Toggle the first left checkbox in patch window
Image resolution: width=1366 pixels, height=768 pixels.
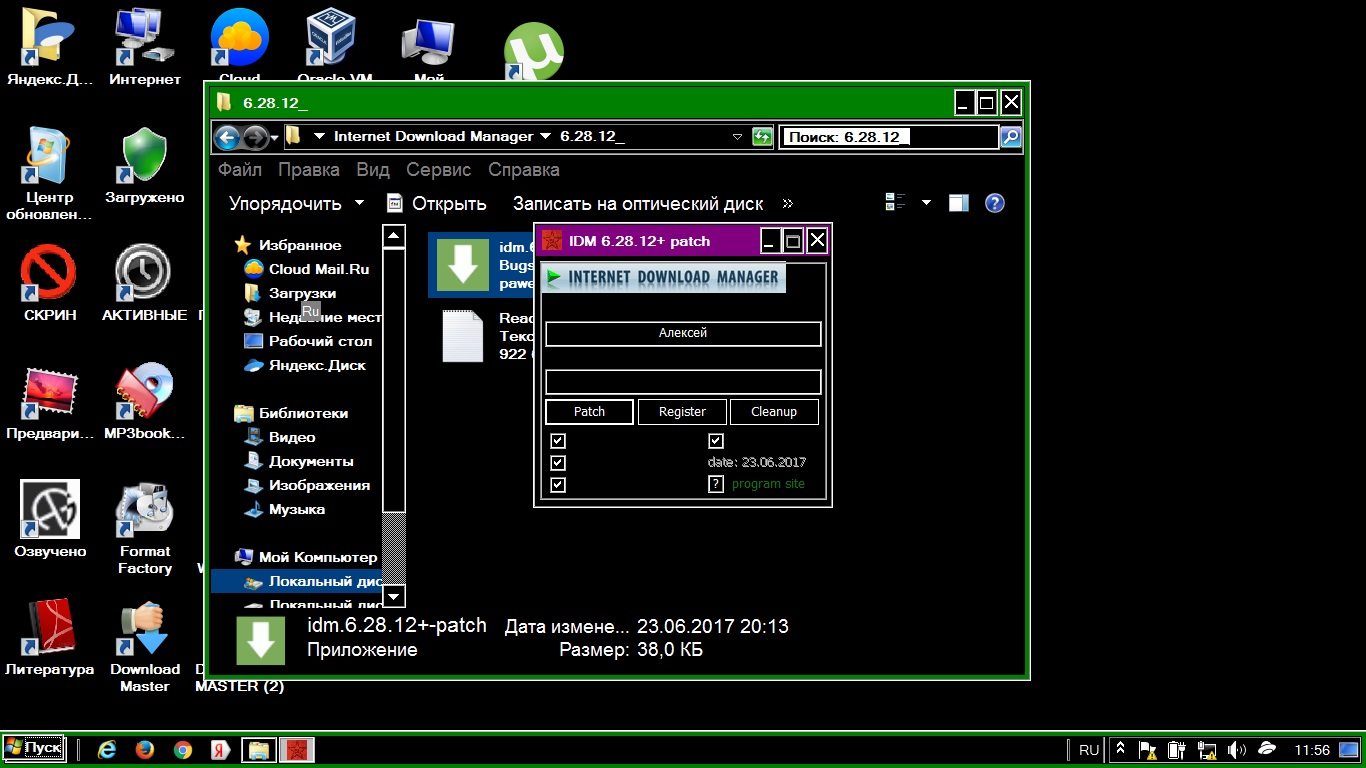coord(558,441)
